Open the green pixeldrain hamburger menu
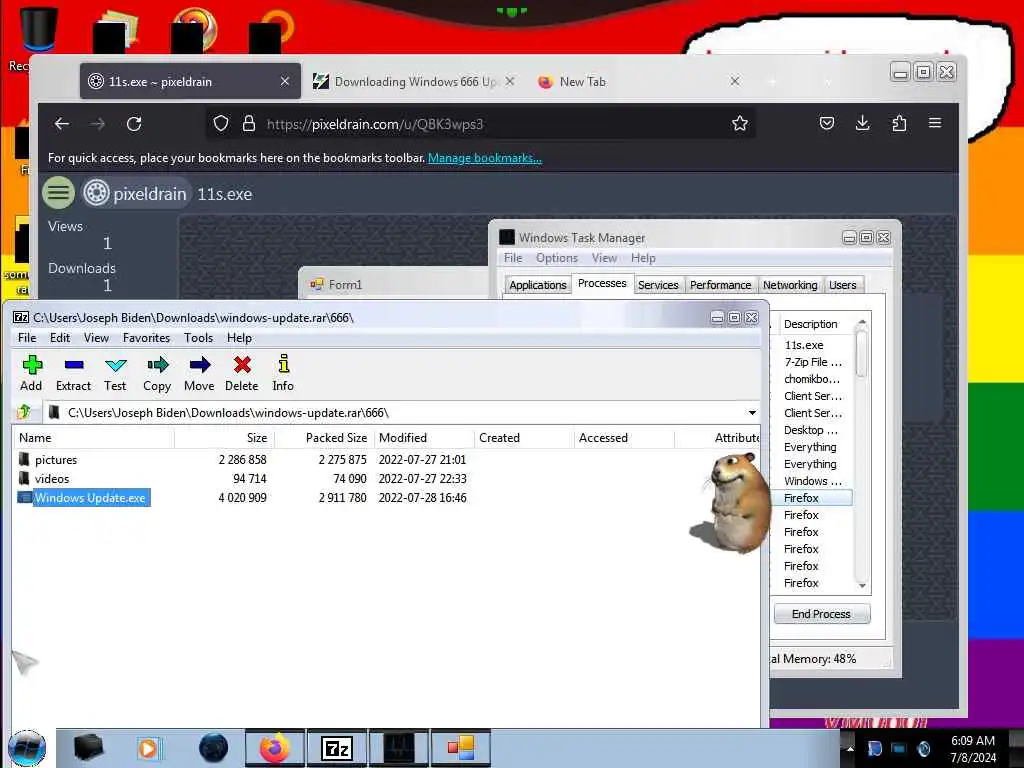The image size is (1024, 768). pos(58,193)
